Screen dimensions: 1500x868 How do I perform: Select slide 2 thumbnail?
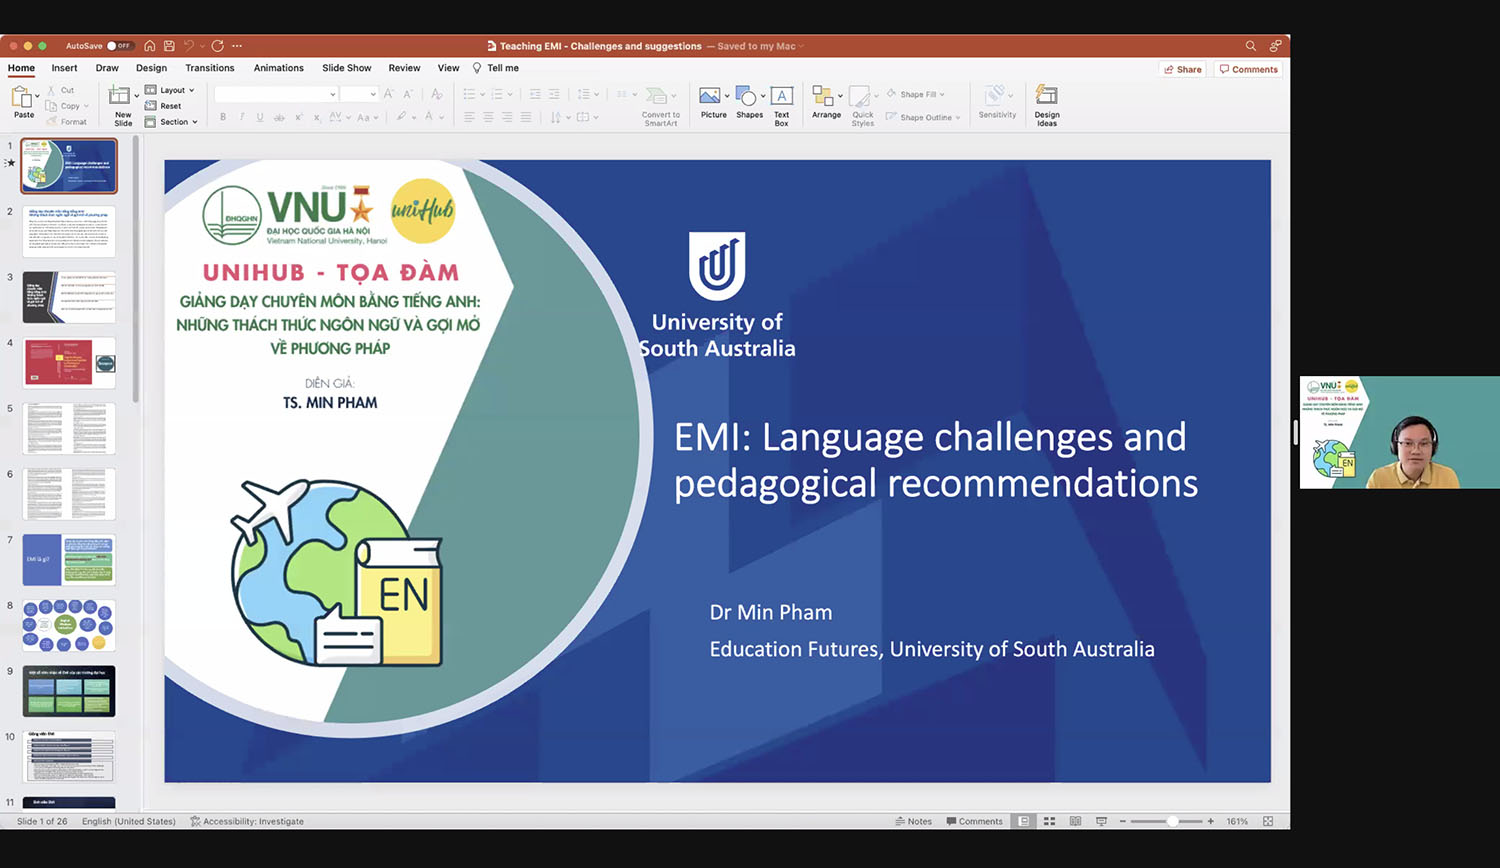[x=69, y=231]
